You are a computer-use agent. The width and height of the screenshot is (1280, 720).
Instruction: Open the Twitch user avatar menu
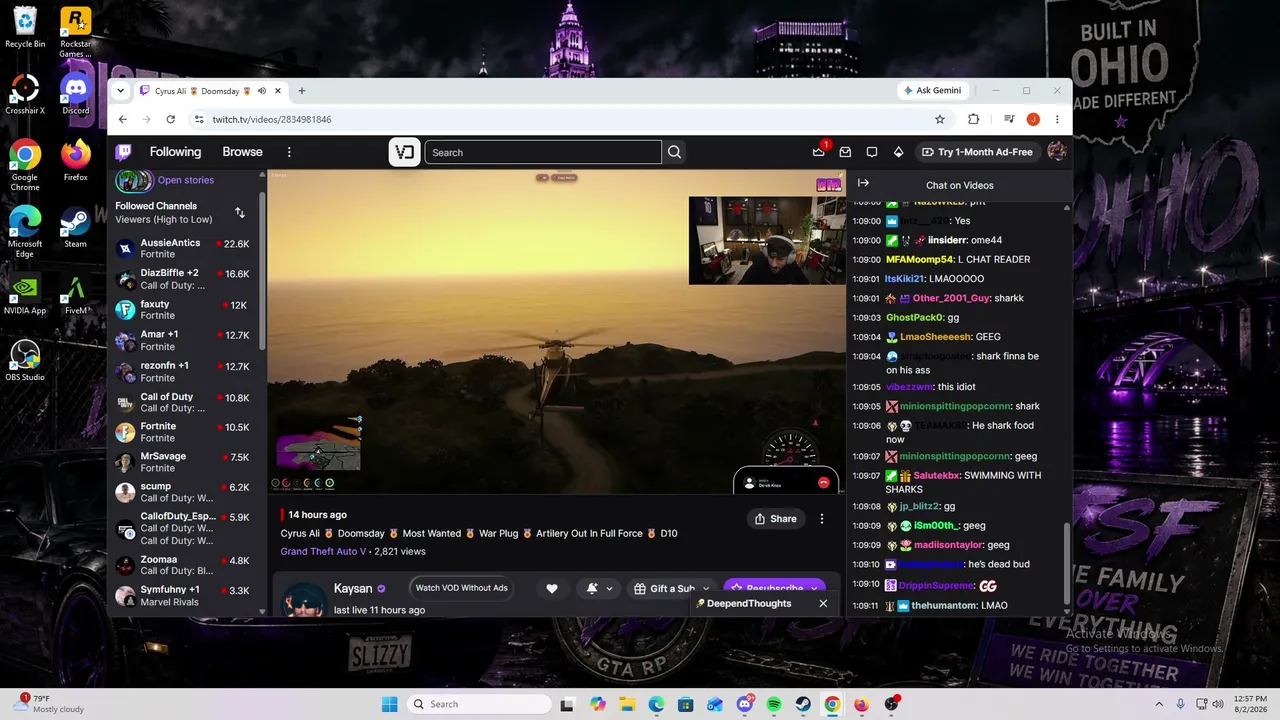pos(1056,152)
